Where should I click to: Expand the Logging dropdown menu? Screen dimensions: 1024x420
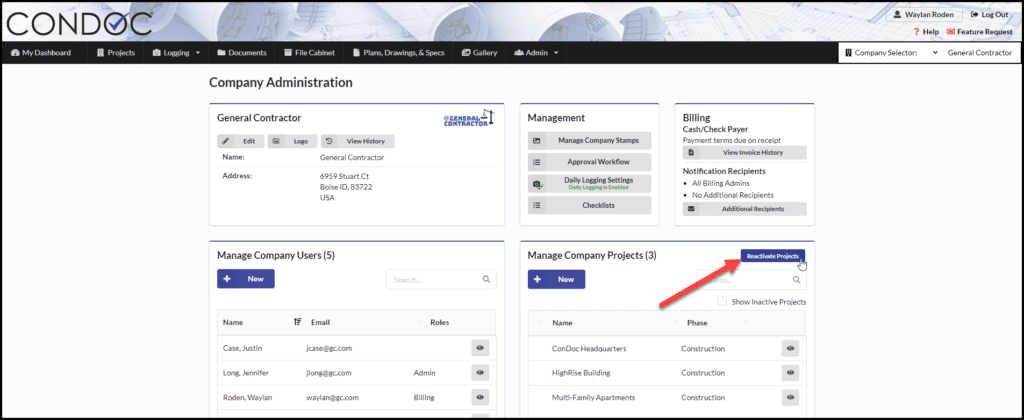point(176,53)
